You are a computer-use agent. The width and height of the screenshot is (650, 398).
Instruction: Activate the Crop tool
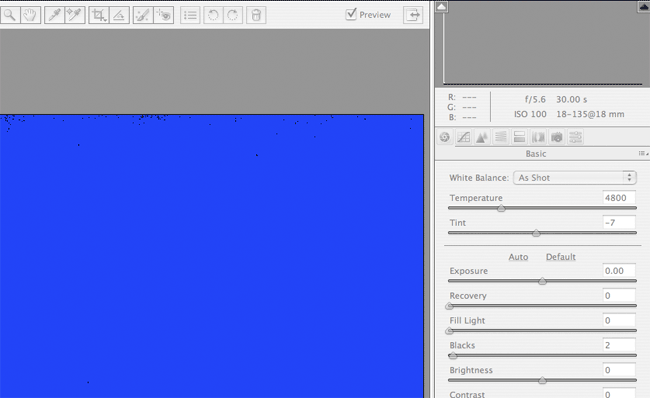pyautogui.click(x=99, y=15)
